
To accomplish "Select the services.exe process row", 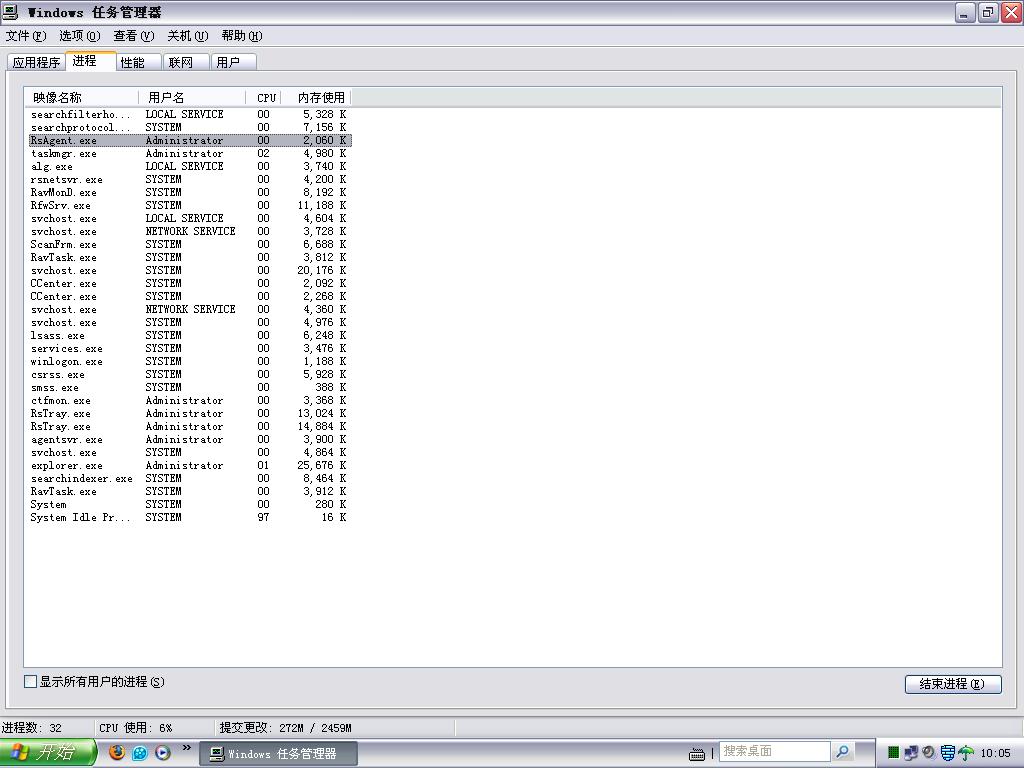I will tap(189, 349).
